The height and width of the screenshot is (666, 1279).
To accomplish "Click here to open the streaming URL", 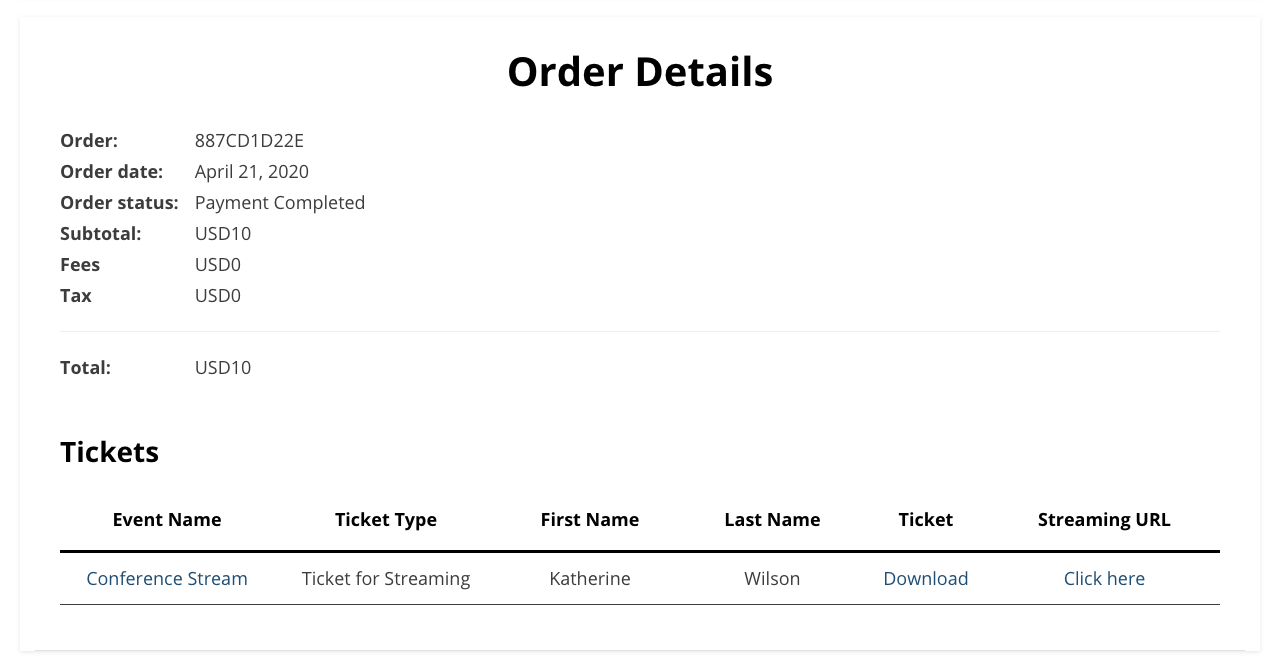I will (x=1104, y=578).
